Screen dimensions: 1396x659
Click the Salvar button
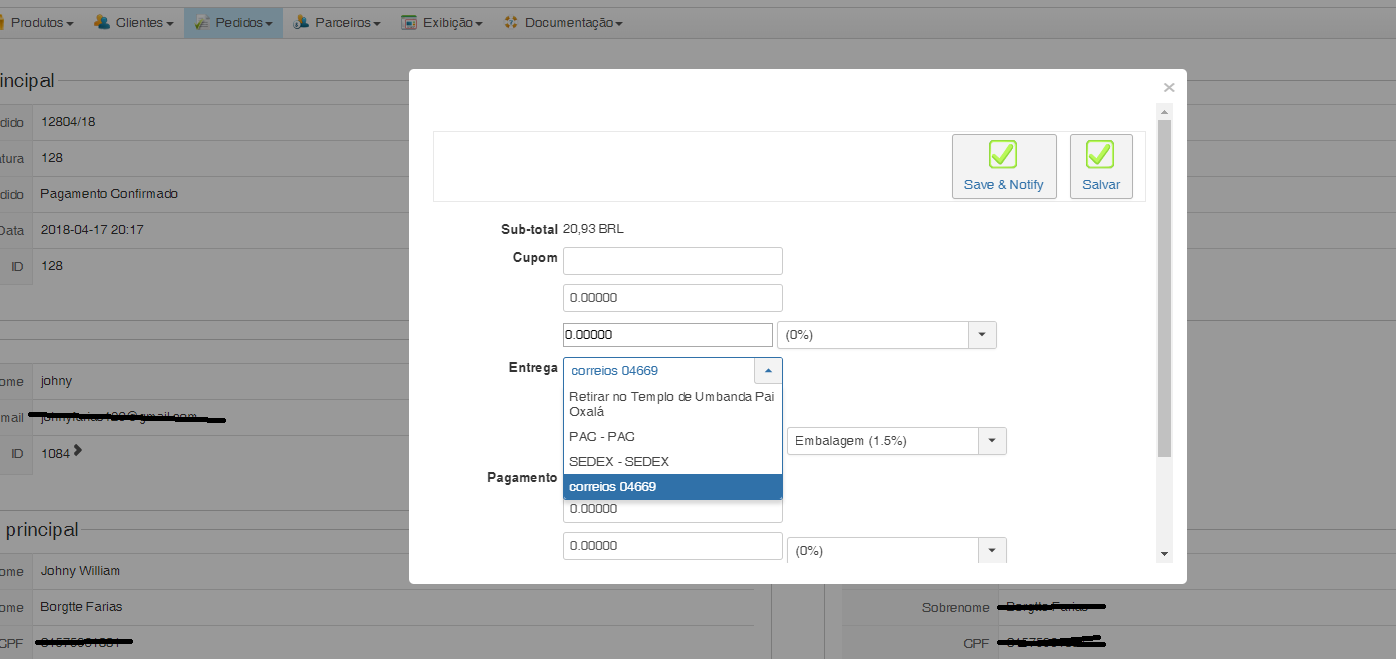[x=1101, y=166]
